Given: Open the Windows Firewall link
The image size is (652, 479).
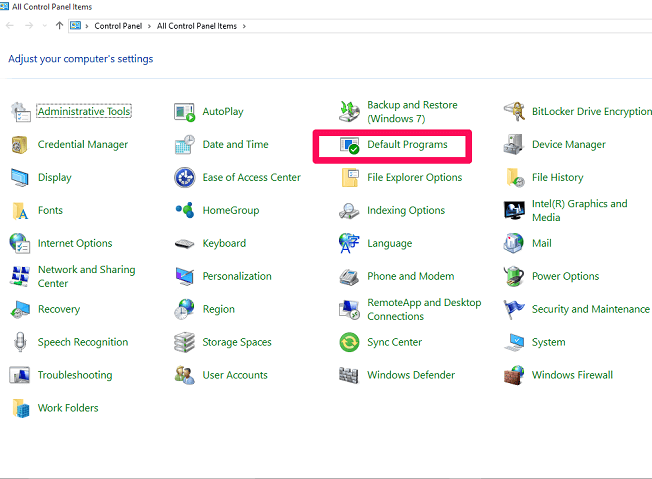Looking at the screenshot, I should 572,375.
